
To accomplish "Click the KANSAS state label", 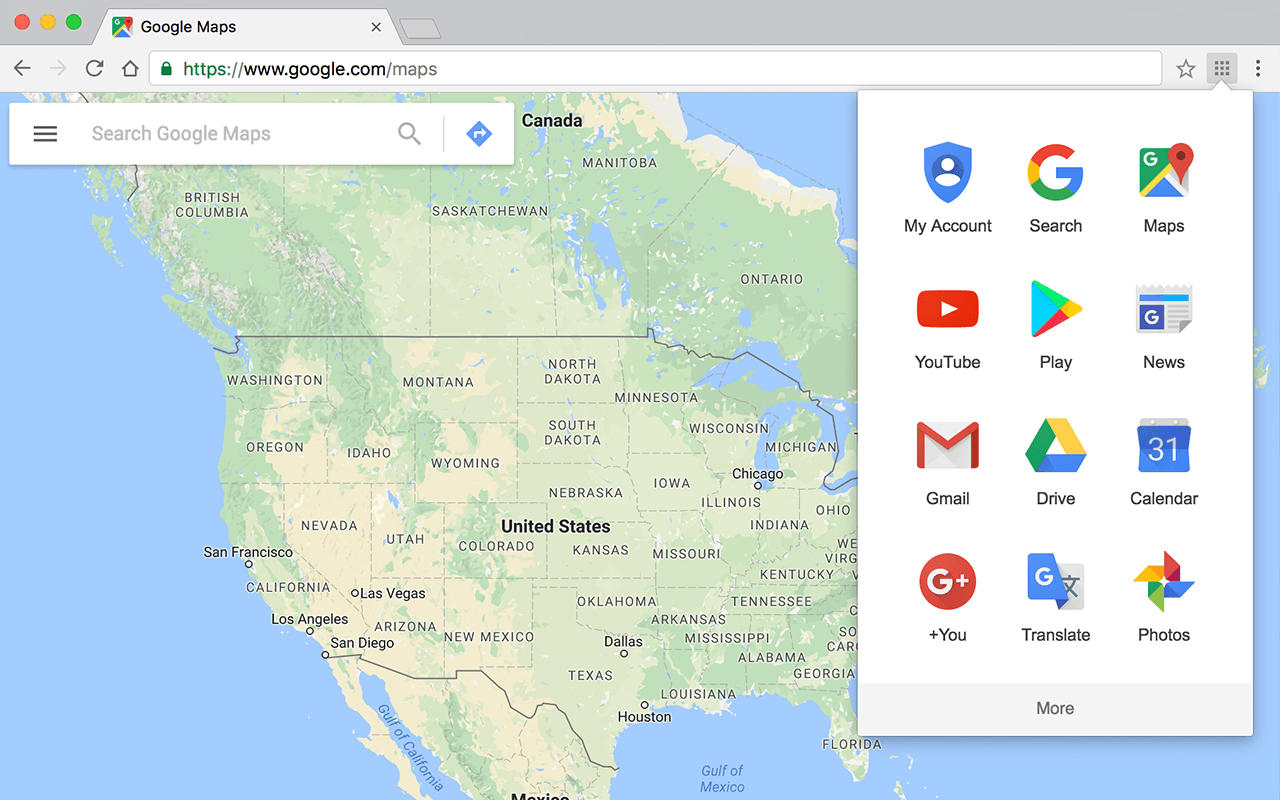I will click(601, 550).
